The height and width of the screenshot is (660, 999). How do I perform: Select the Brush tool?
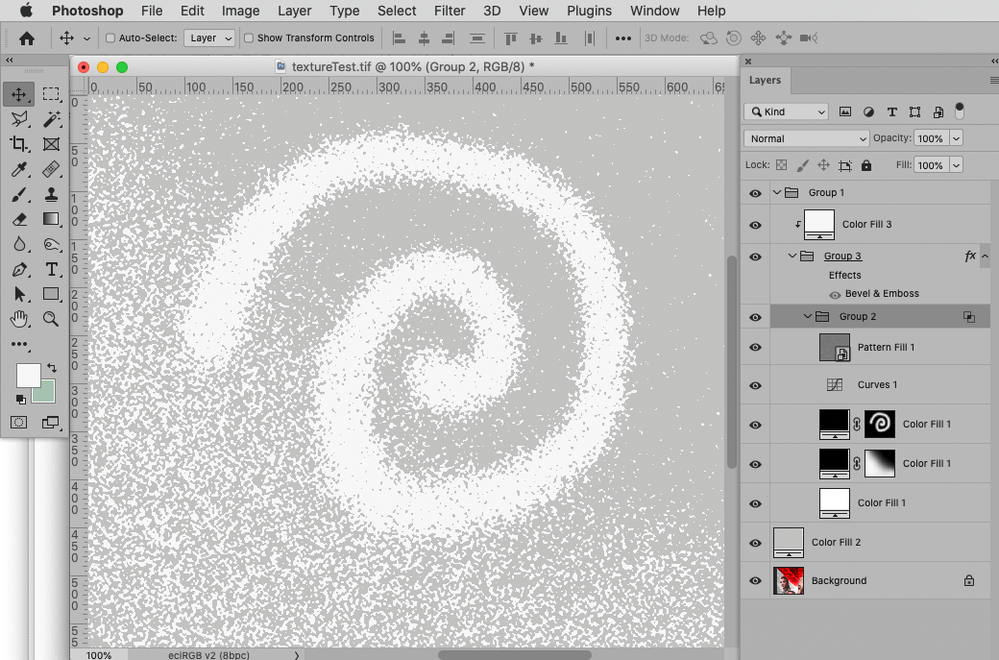coord(18,194)
